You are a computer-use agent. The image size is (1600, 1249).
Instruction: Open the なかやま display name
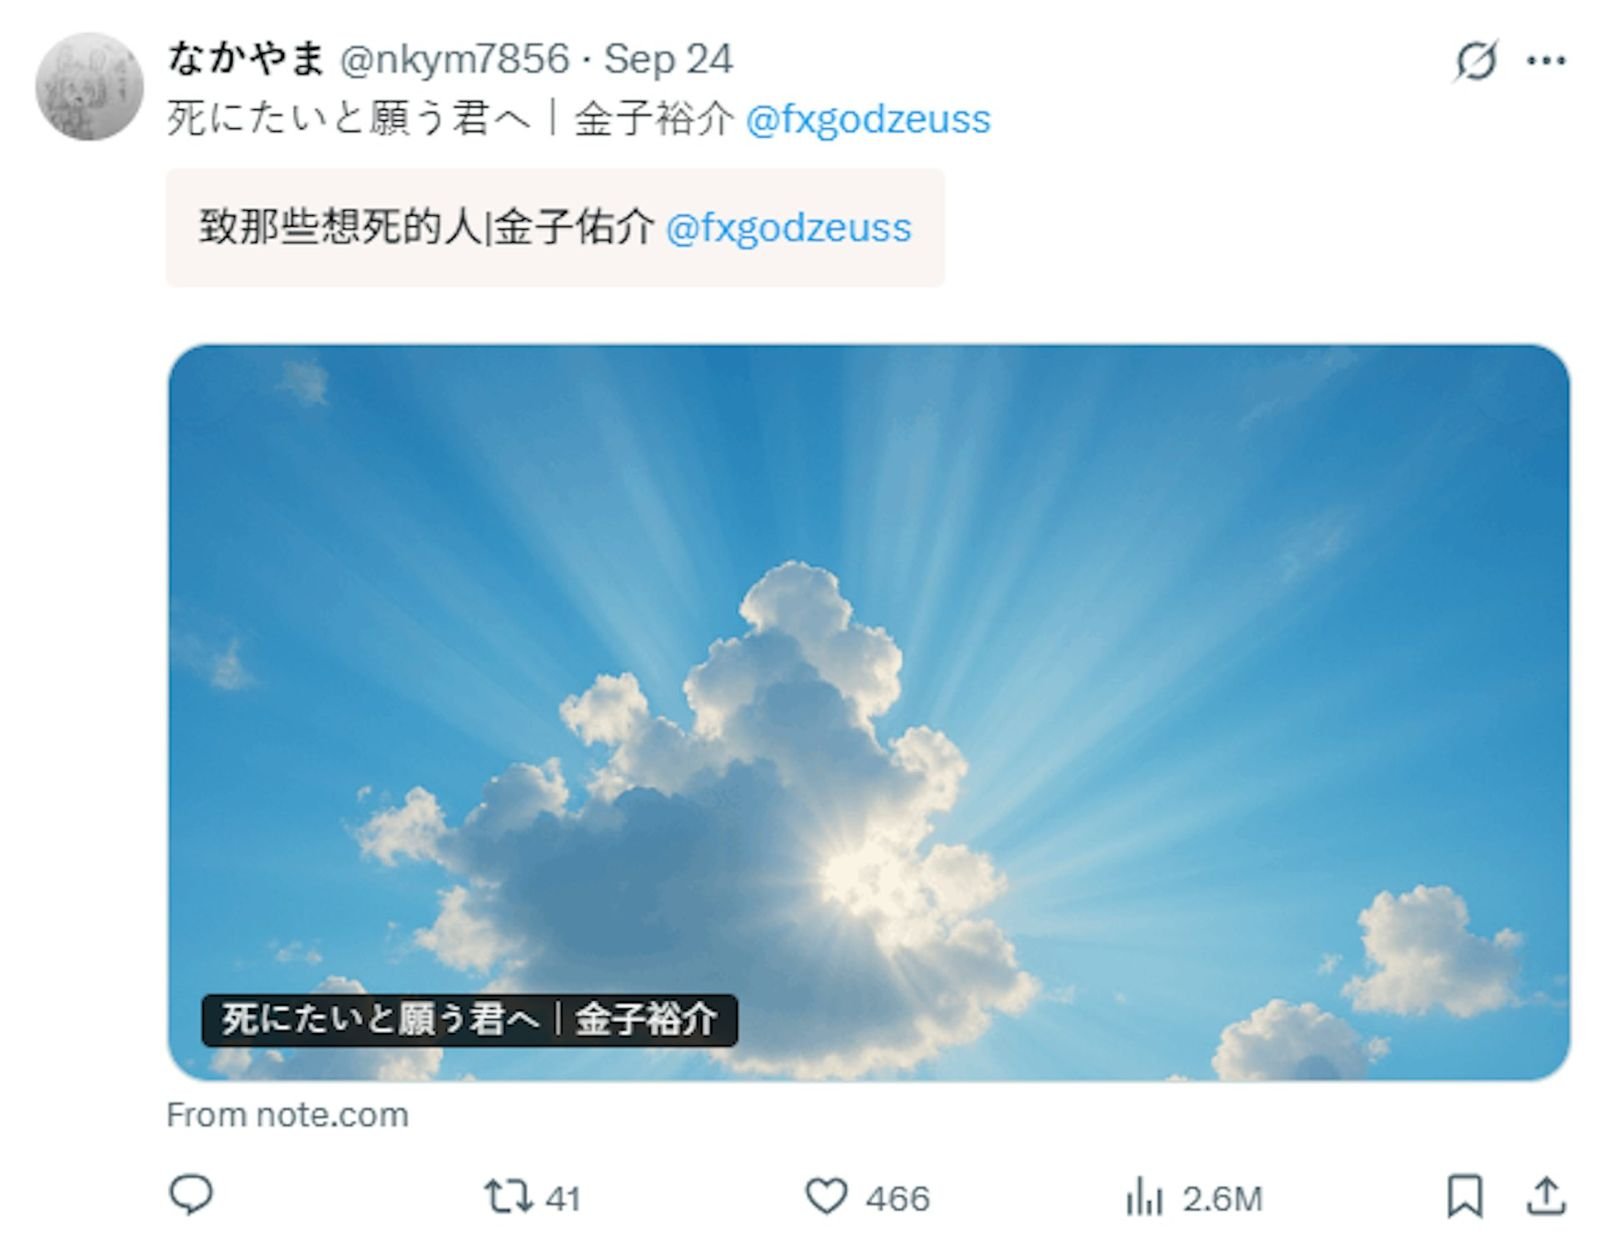(x=246, y=58)
